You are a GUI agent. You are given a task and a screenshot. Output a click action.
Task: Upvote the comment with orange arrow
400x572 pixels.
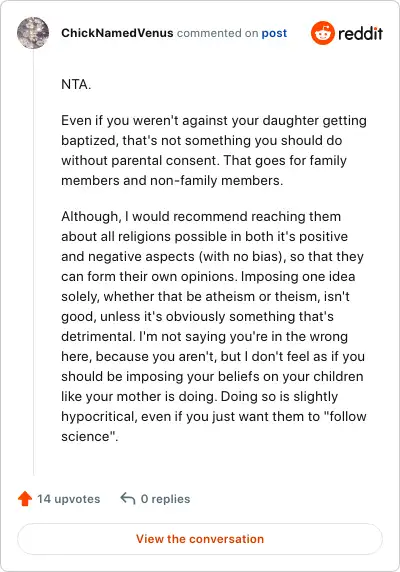(25, 498)
